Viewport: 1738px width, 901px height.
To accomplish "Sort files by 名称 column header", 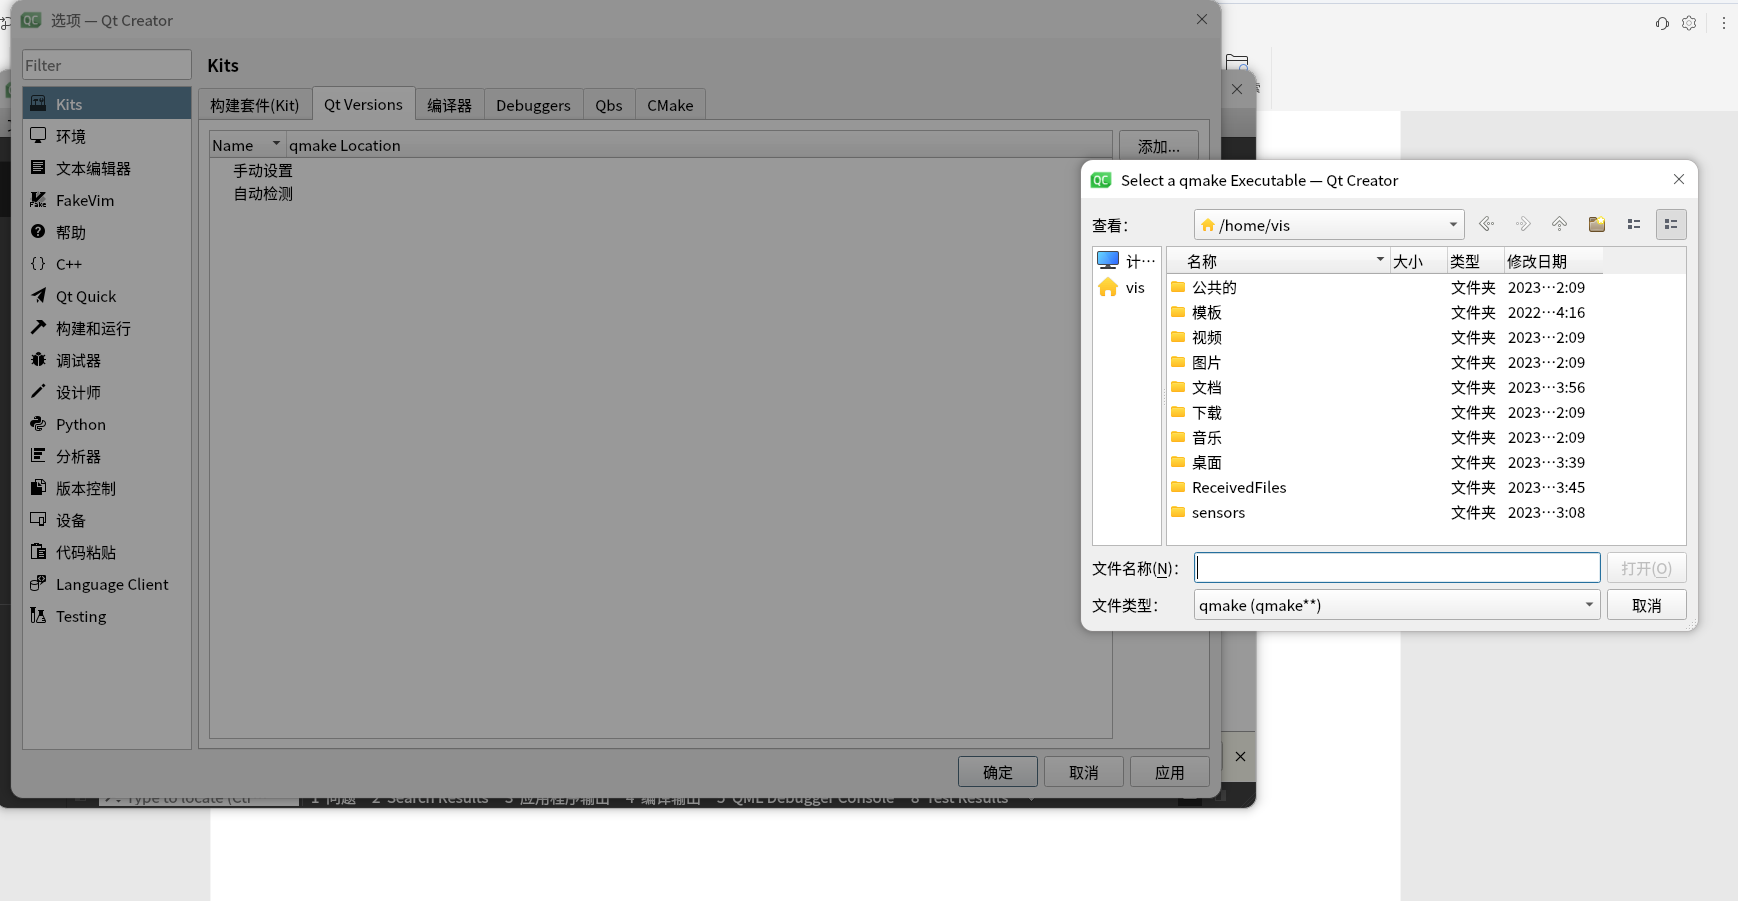I will tap(1278, 261).
